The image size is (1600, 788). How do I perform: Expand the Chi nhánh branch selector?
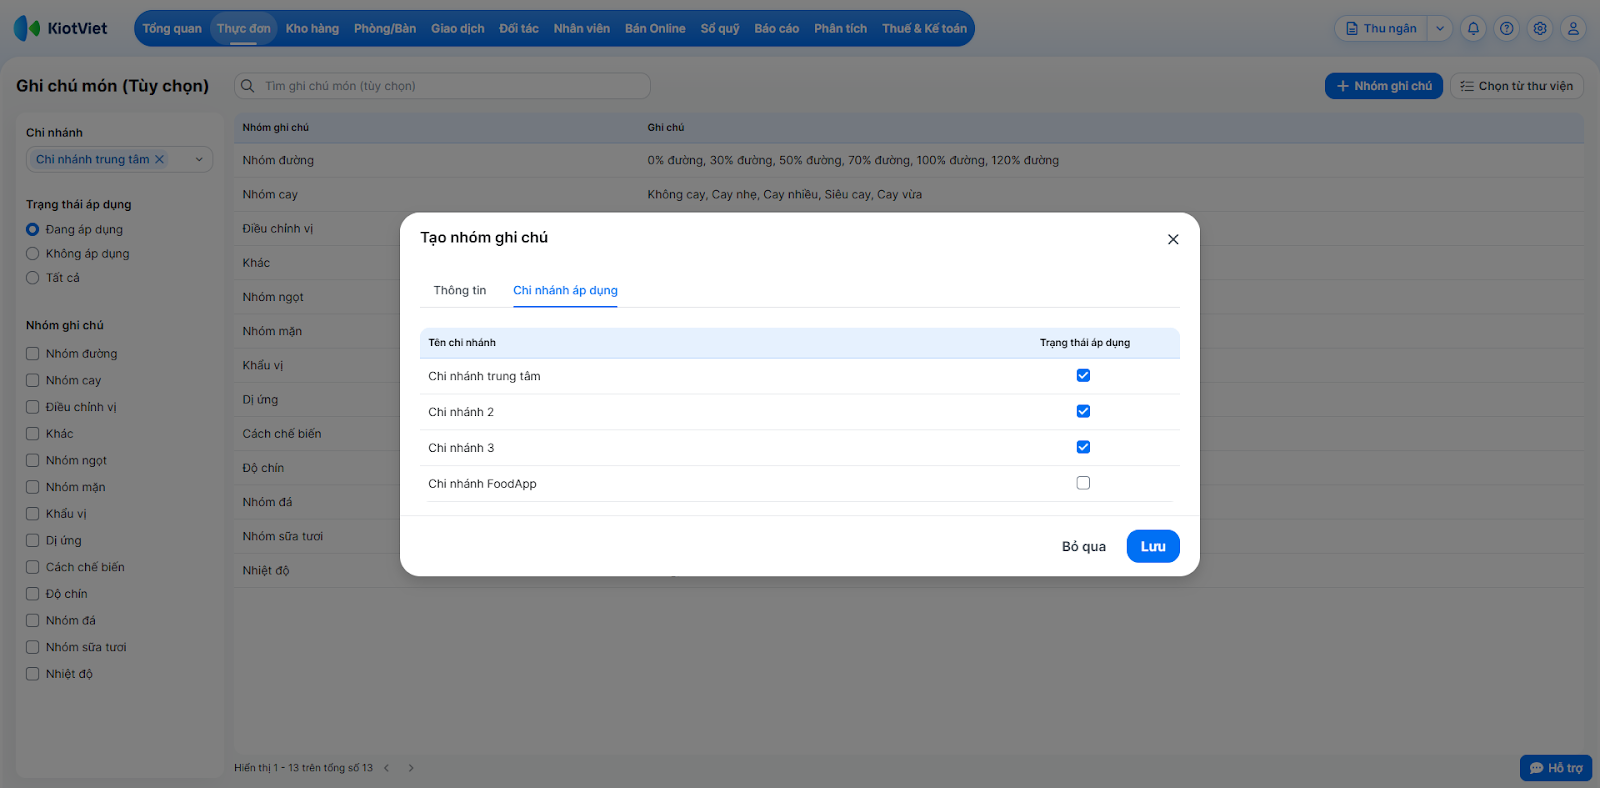pos(199,159)
